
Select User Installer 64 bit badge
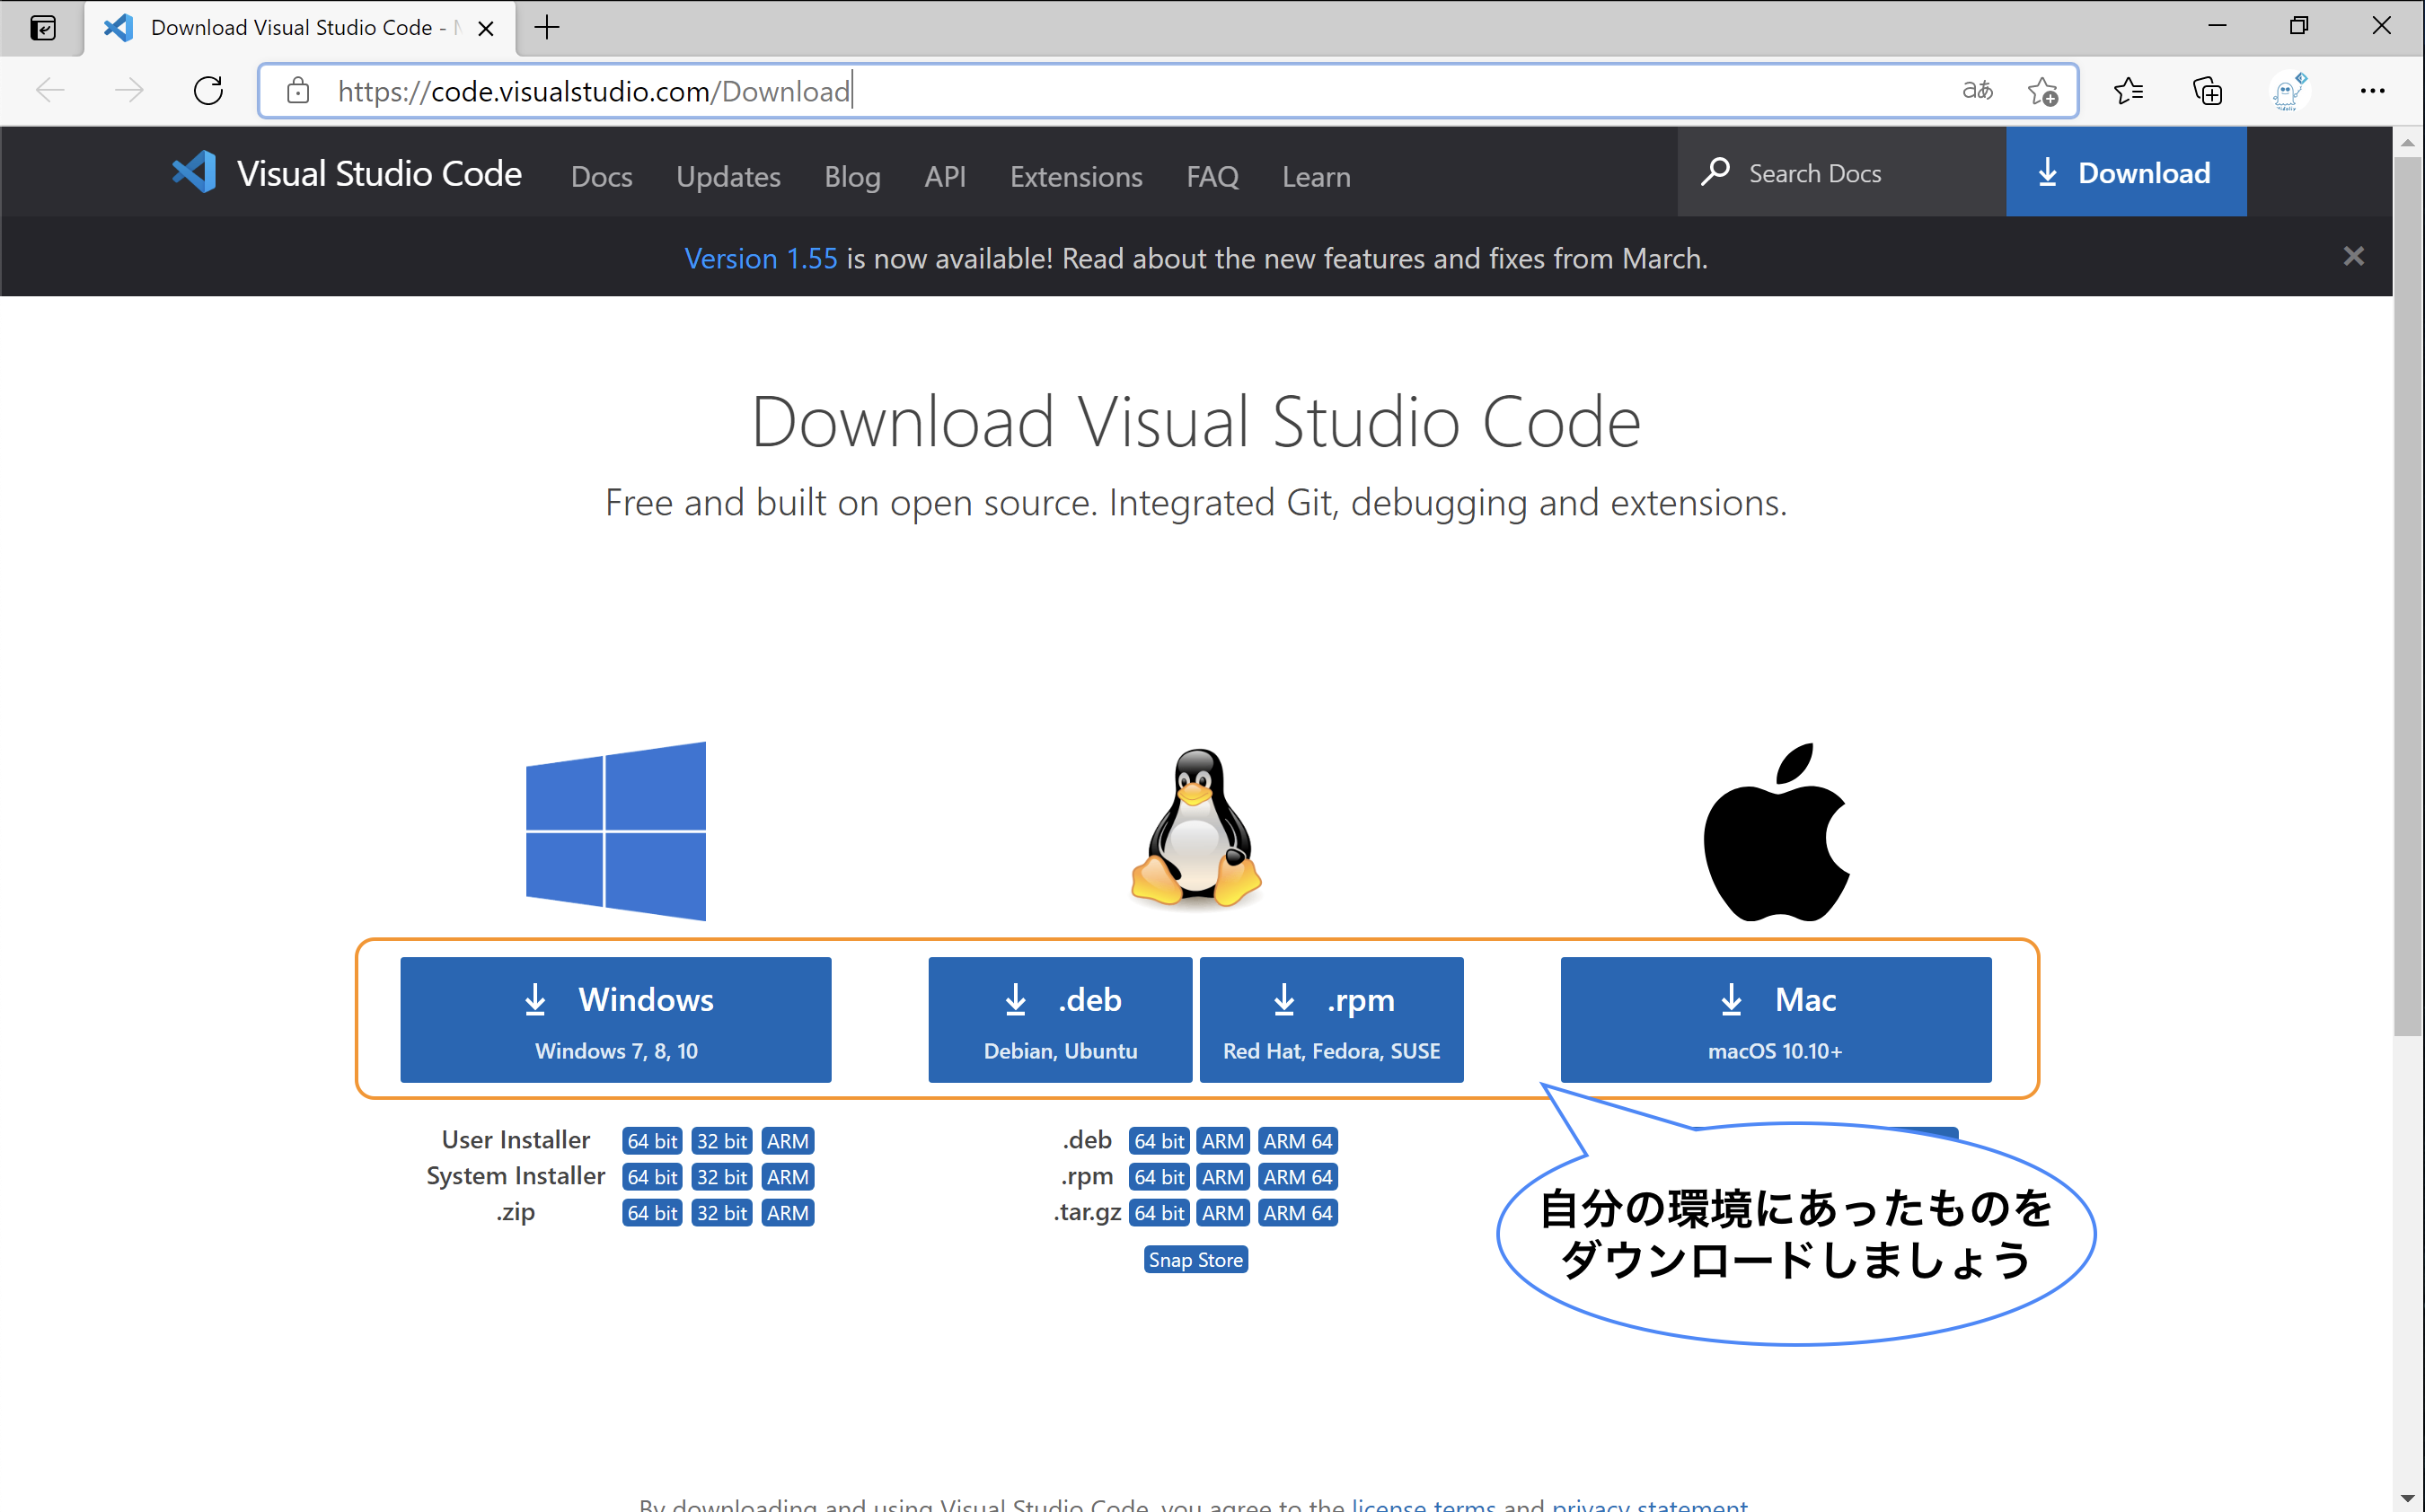point(651,1141)
